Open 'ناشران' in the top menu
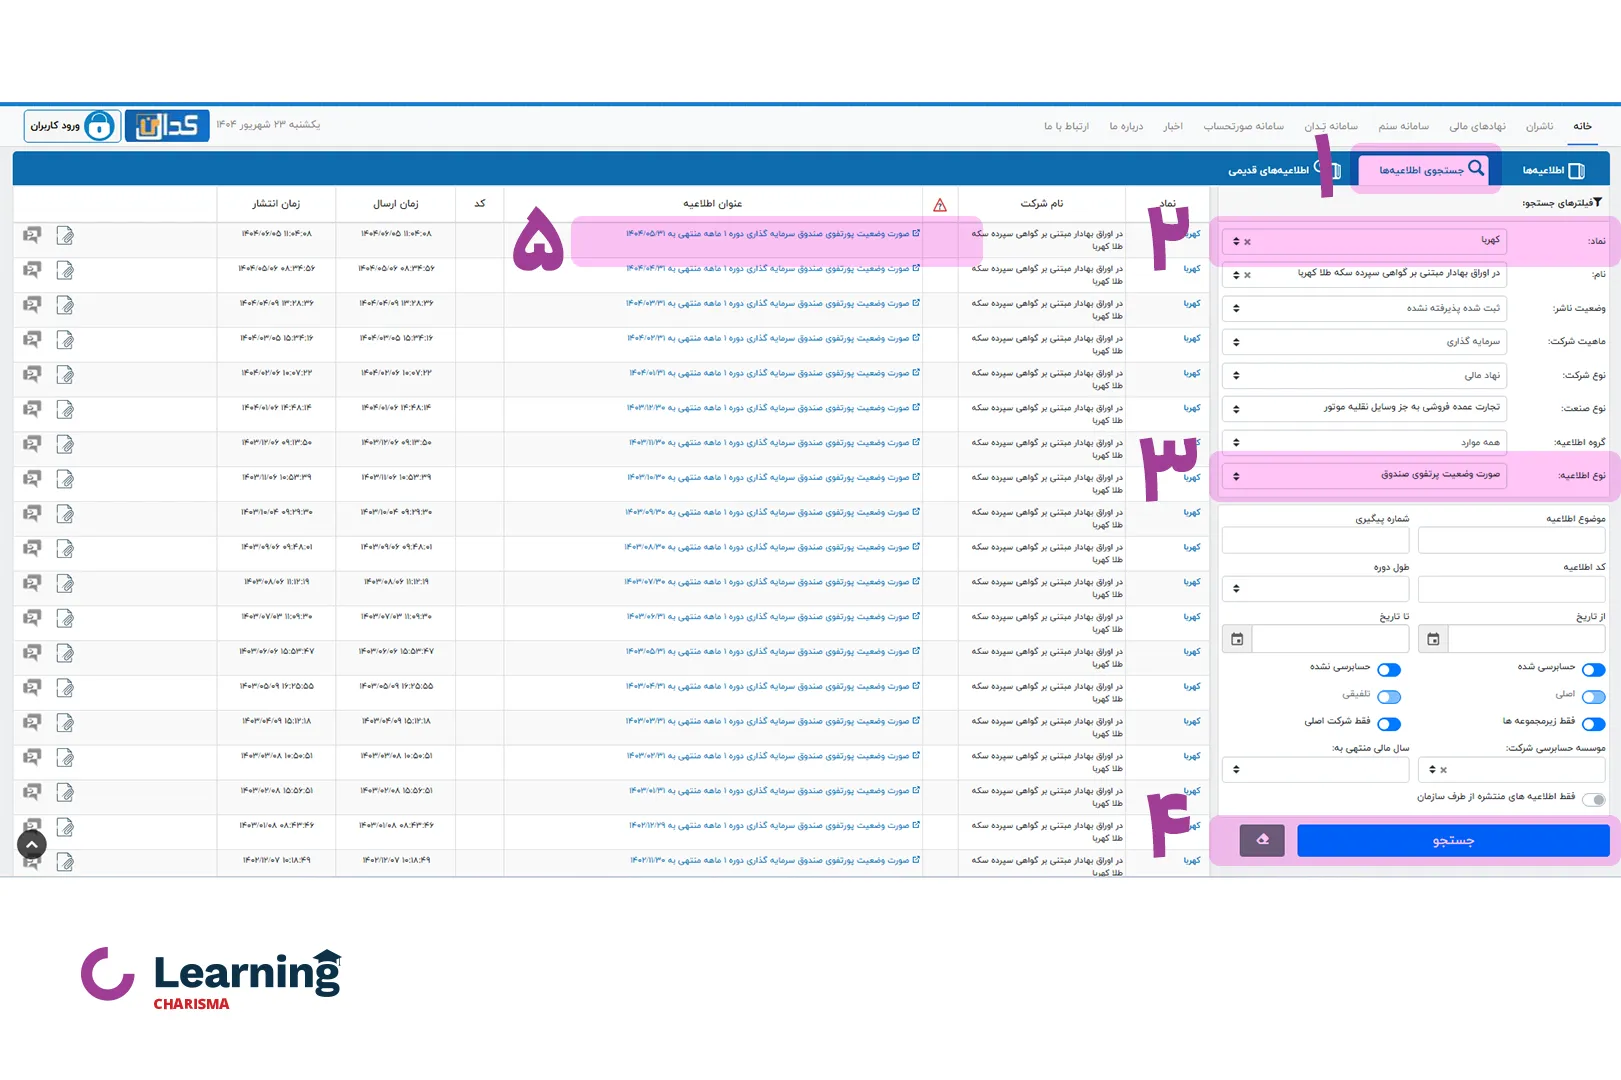This screenshot has height=1080, width=1621. click(1539, 126)
